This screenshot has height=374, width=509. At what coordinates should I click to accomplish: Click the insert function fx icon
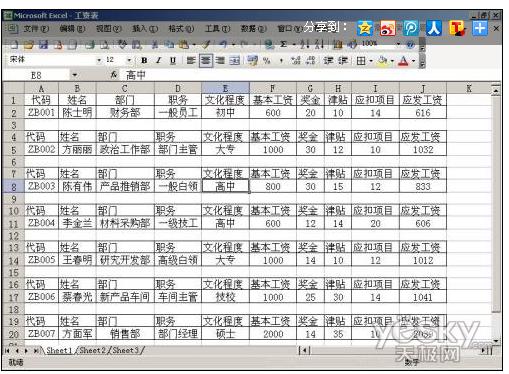click(113, 75)
